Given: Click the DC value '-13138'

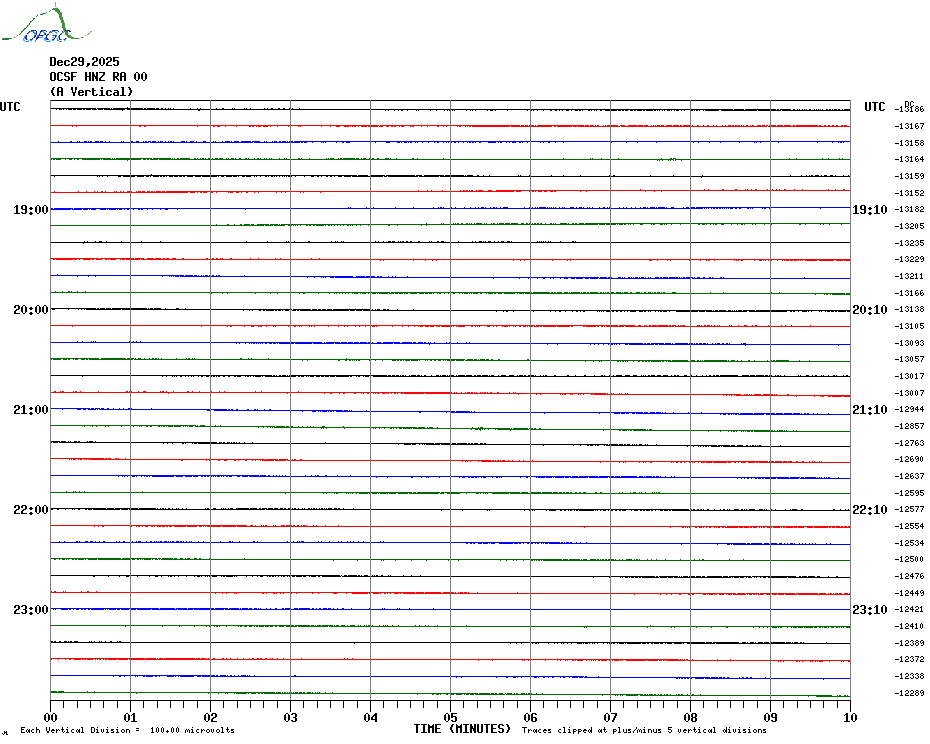Looking at the screenshot, I should pyautogui.click(x=909, y=309).
